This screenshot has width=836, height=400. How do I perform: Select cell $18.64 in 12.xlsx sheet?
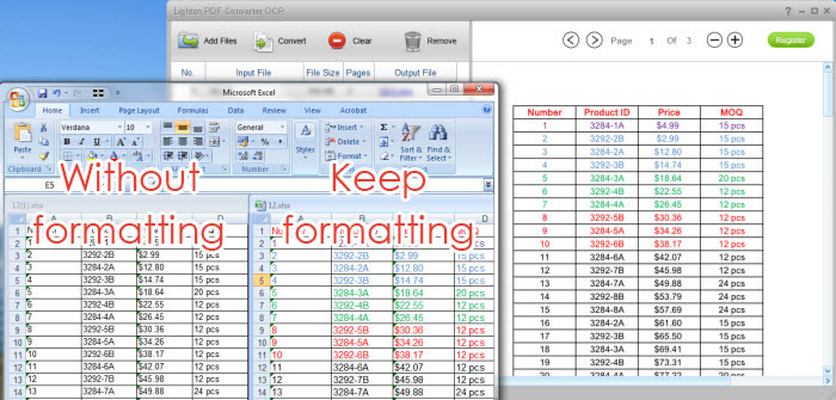click(x=423, y=293)
